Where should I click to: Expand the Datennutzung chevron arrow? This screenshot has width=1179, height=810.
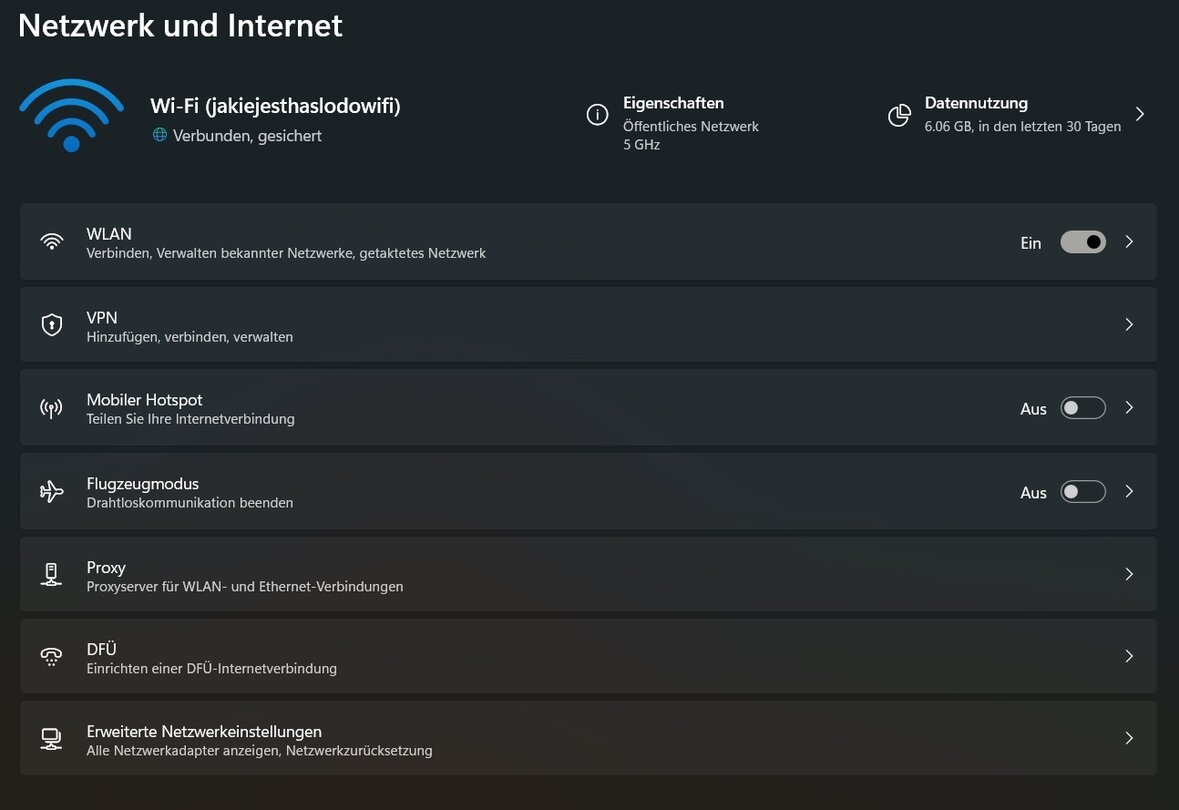point(1140,114)
